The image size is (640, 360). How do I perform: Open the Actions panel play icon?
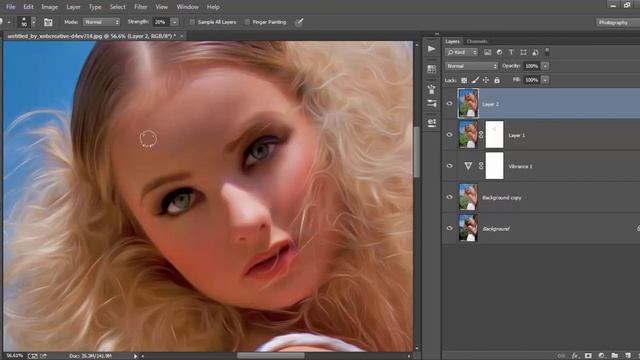[x=431, y=49]
